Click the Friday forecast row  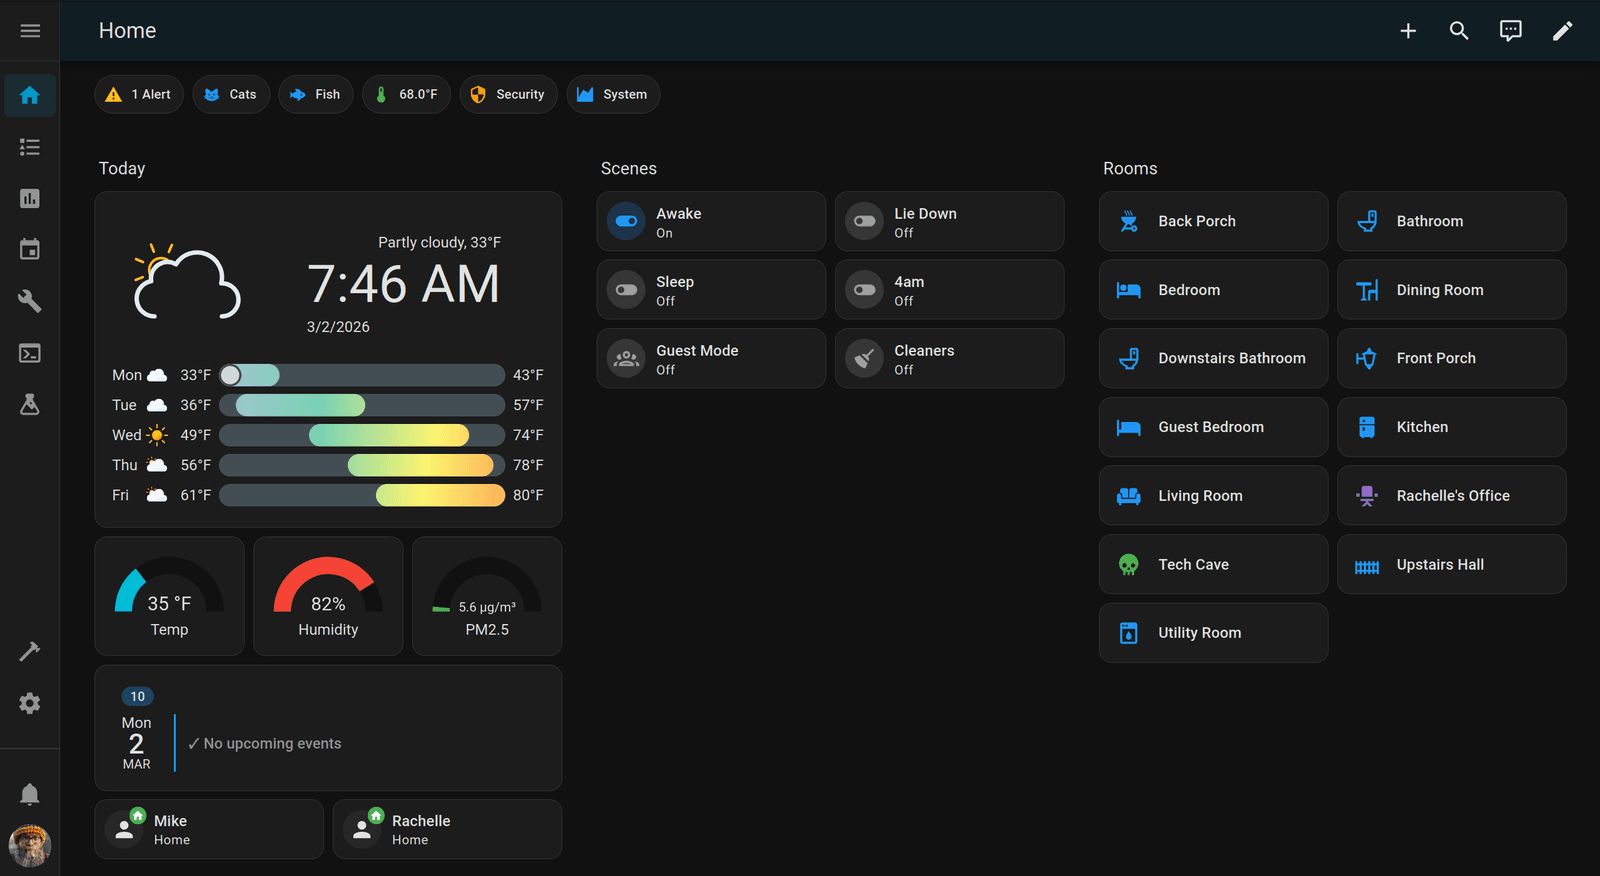click(x=328, y=495)
